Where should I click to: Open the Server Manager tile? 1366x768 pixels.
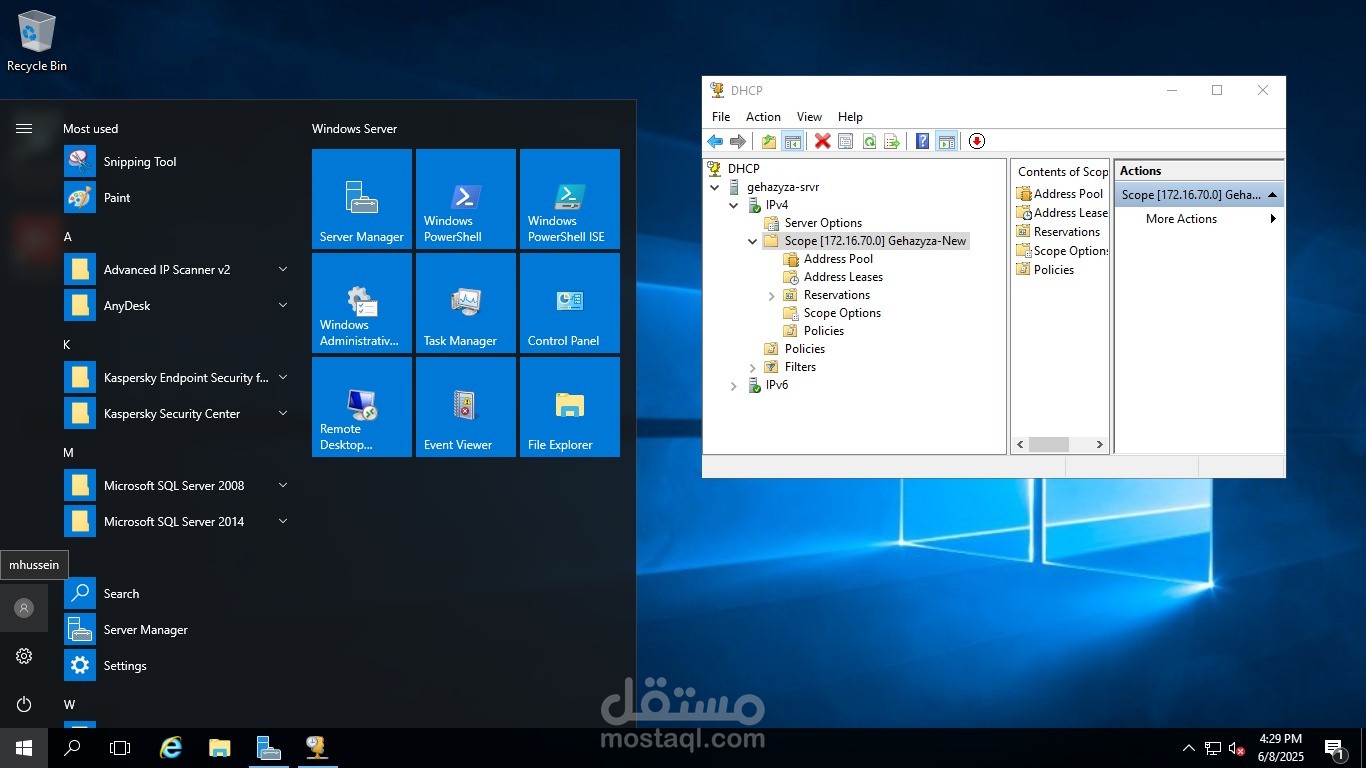pos(362,199)
